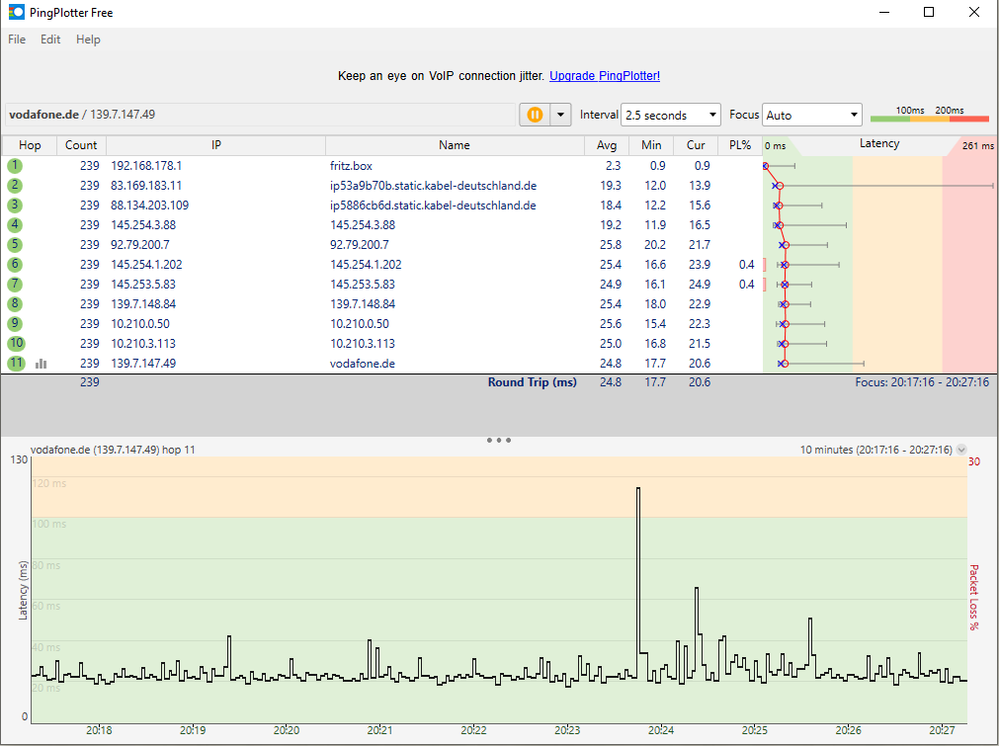The image size is (999, 746).
Task: Click the hop 4 green circle icon
Action: (x=16, y=225)
